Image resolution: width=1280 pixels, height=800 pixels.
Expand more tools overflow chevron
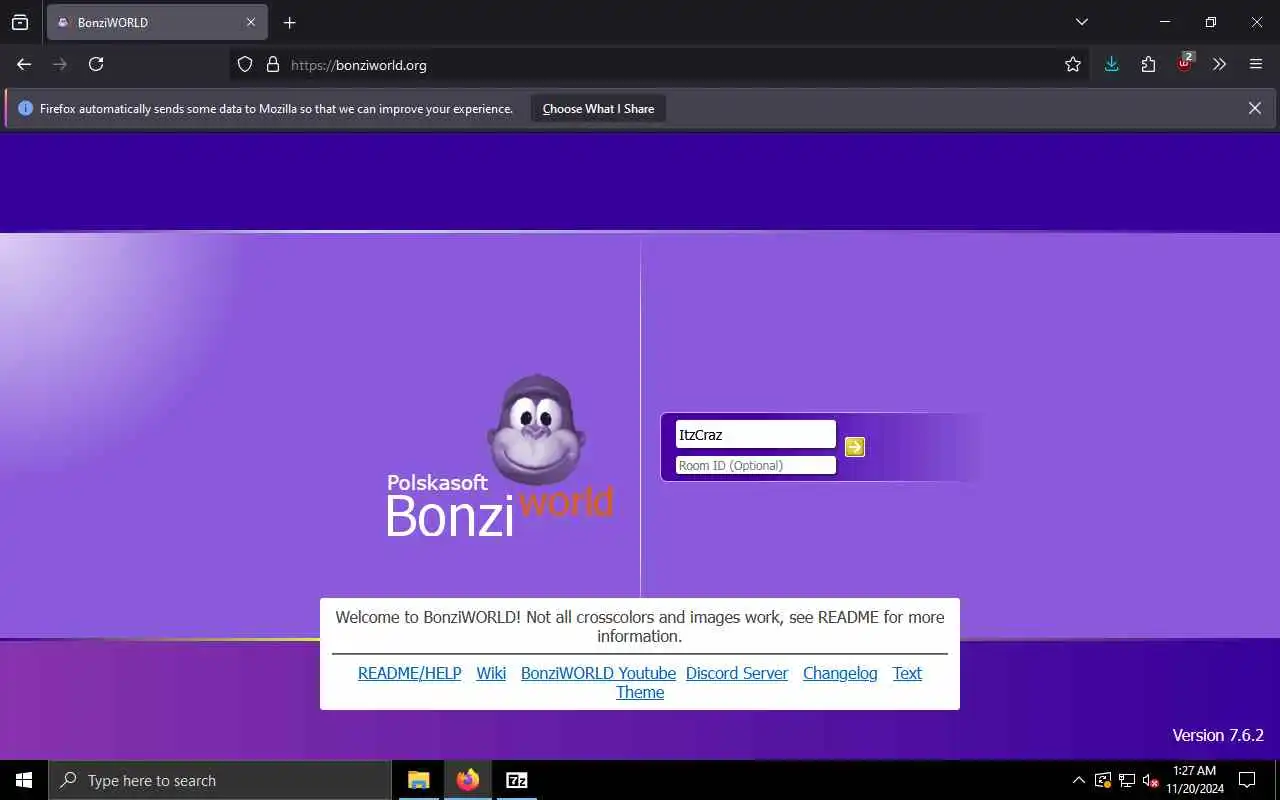coord(1219,64)
